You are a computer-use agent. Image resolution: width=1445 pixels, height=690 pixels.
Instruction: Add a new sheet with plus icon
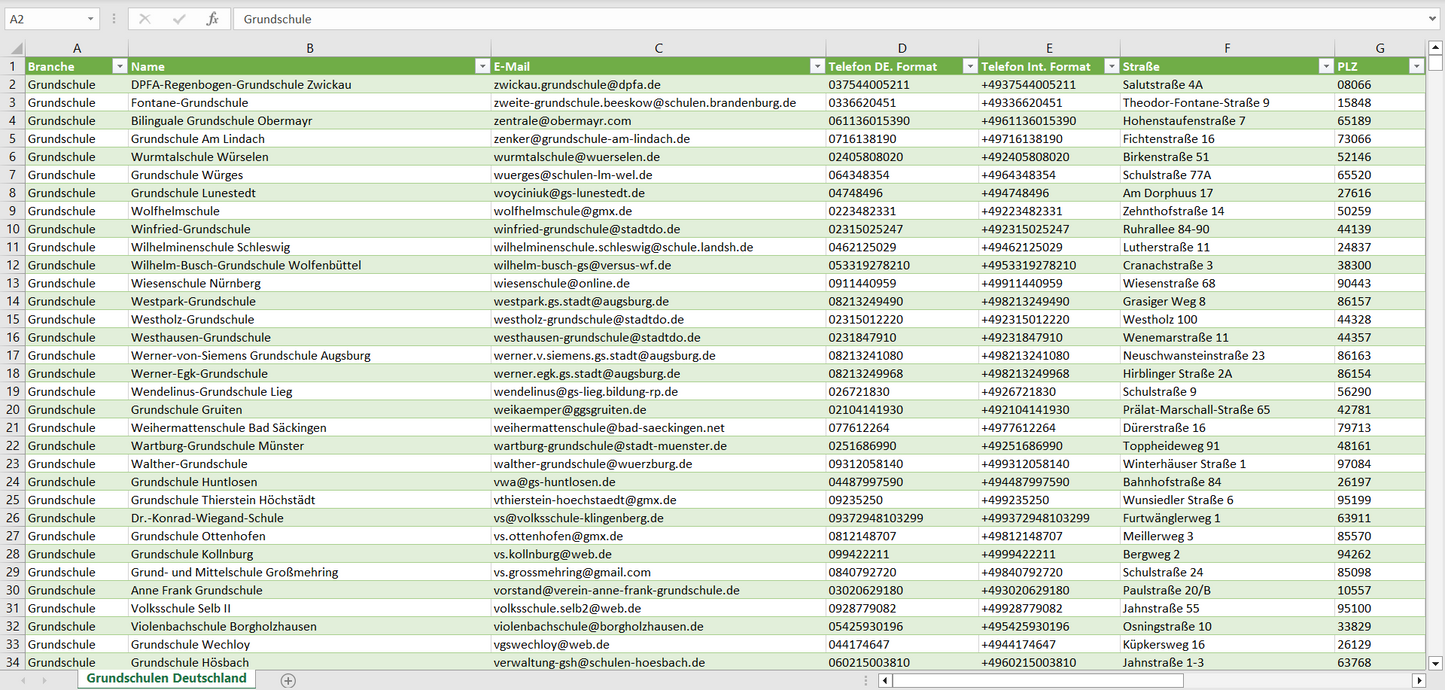288,680
